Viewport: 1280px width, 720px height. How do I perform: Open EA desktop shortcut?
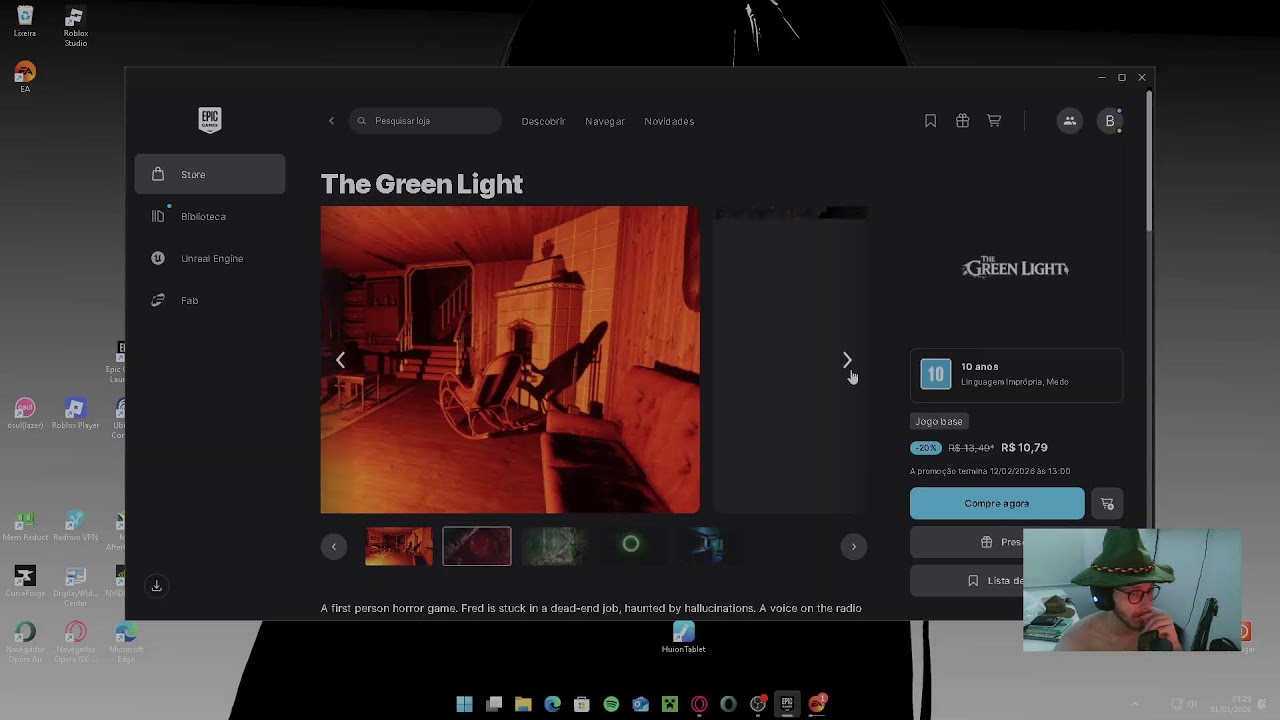25,78
